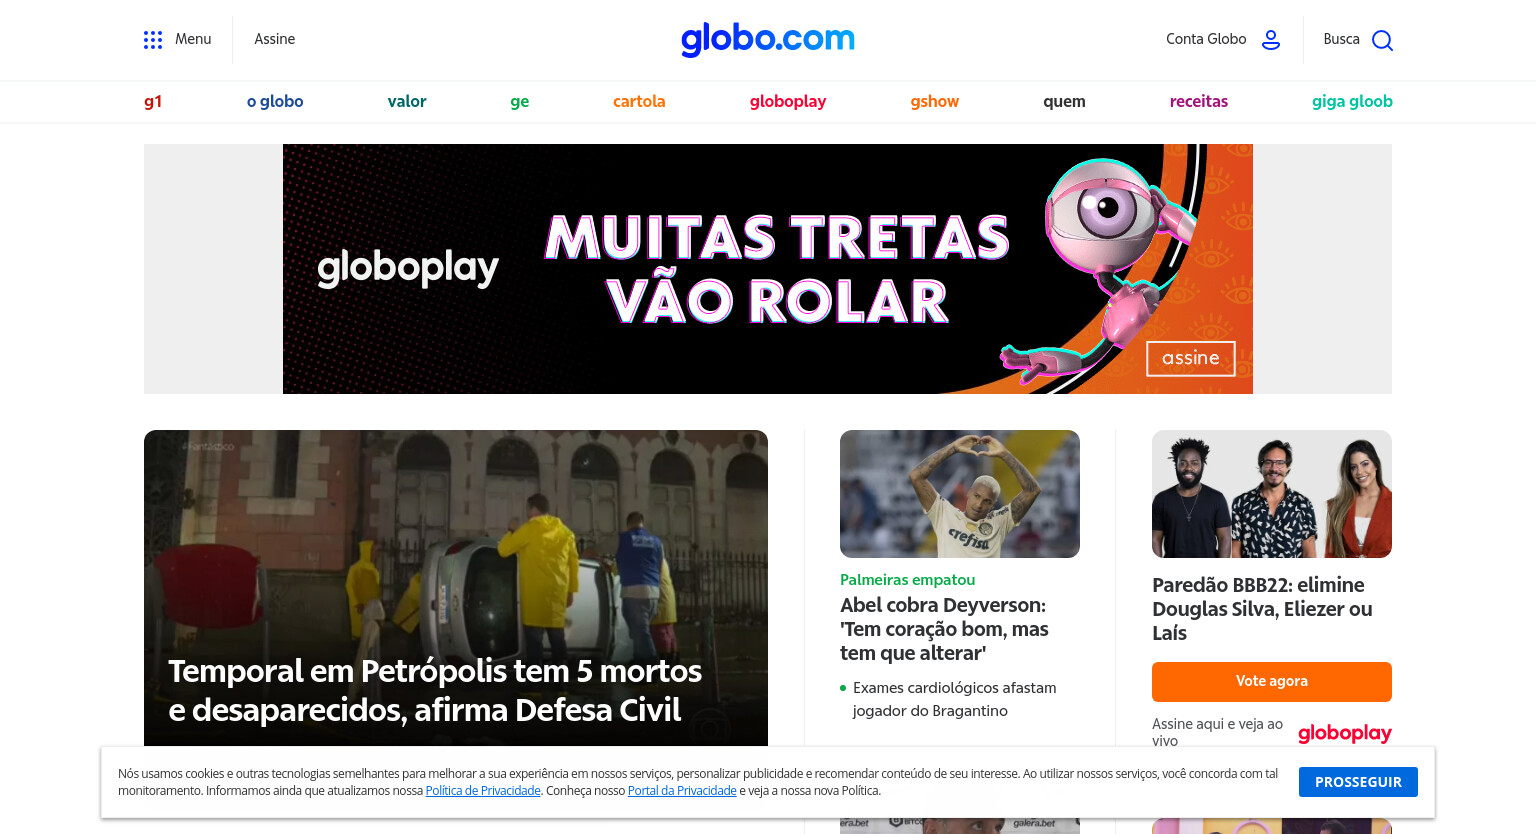The image size is (1536, 834).
Task: Go to the ge sports tab
Action: 520,101
